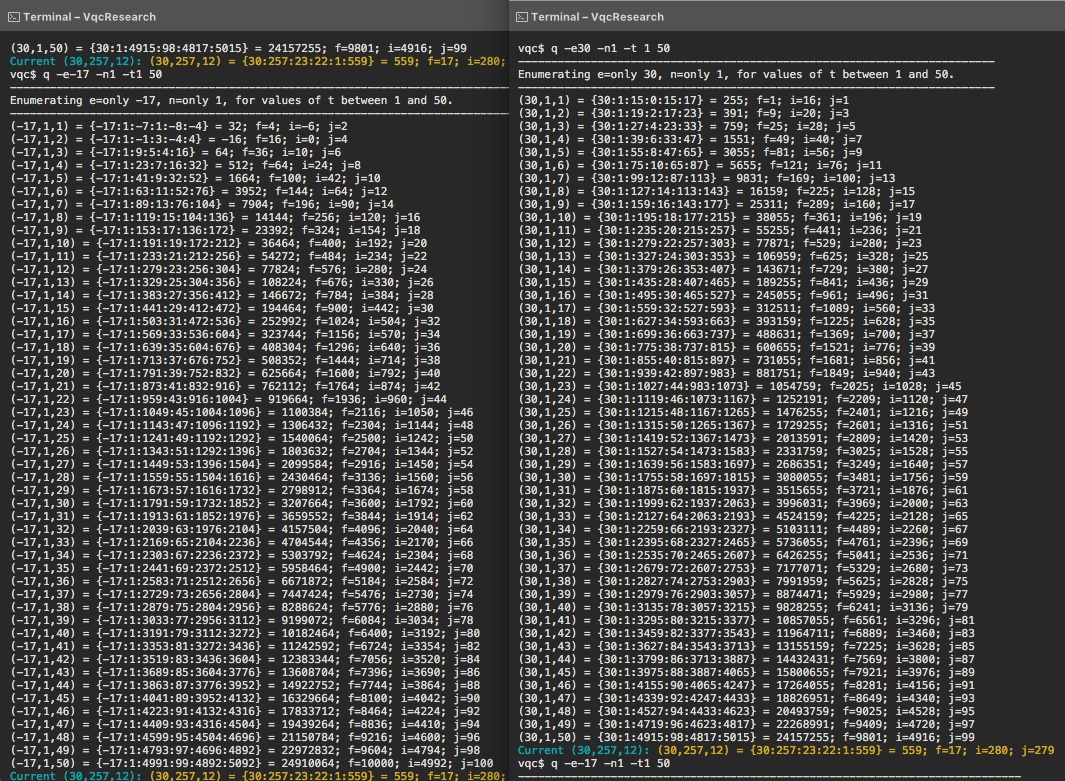
Task: Select the (30,1,40) row showing 9828255
Action: (x=742, y=607)
